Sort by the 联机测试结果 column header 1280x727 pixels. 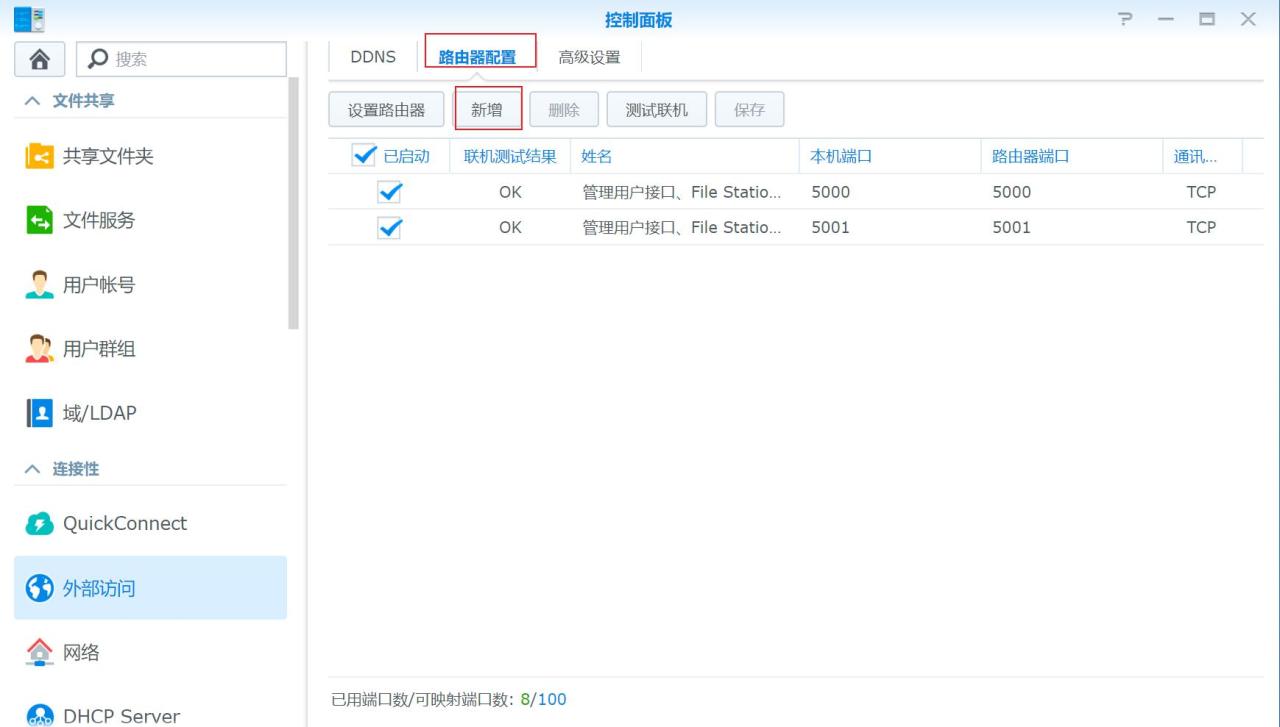point(510,156)
